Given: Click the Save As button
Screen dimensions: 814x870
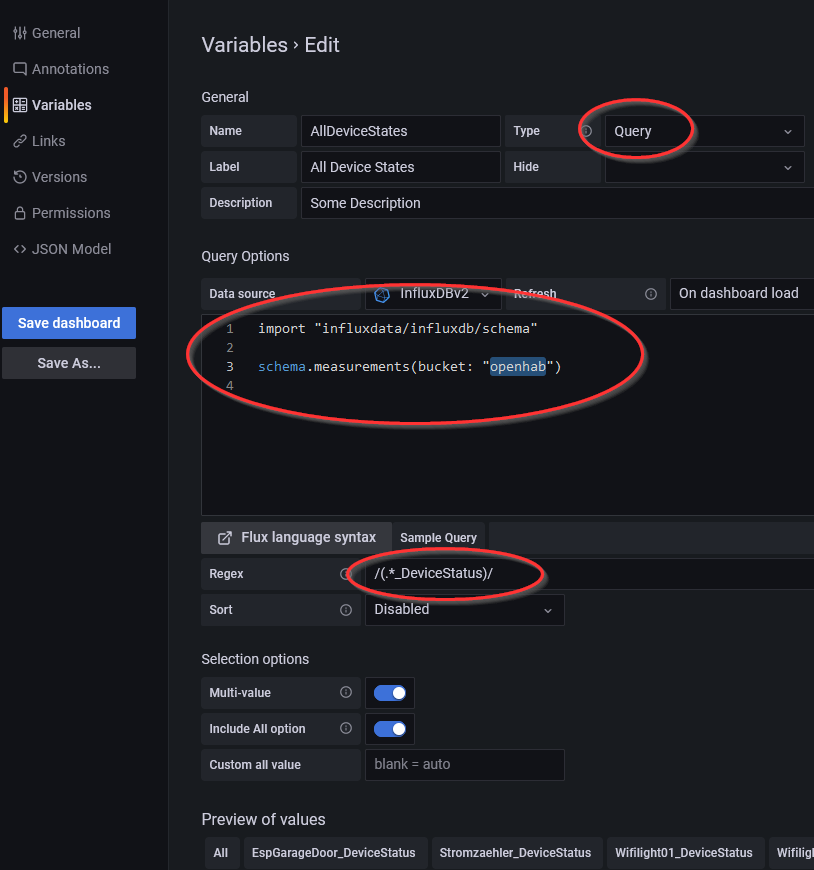Looking at the screenshot, I should [x=69, y=363].
